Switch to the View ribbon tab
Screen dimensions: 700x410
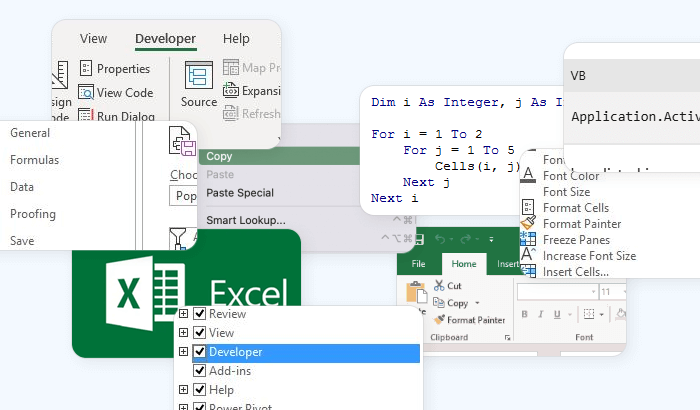[93, 39]
